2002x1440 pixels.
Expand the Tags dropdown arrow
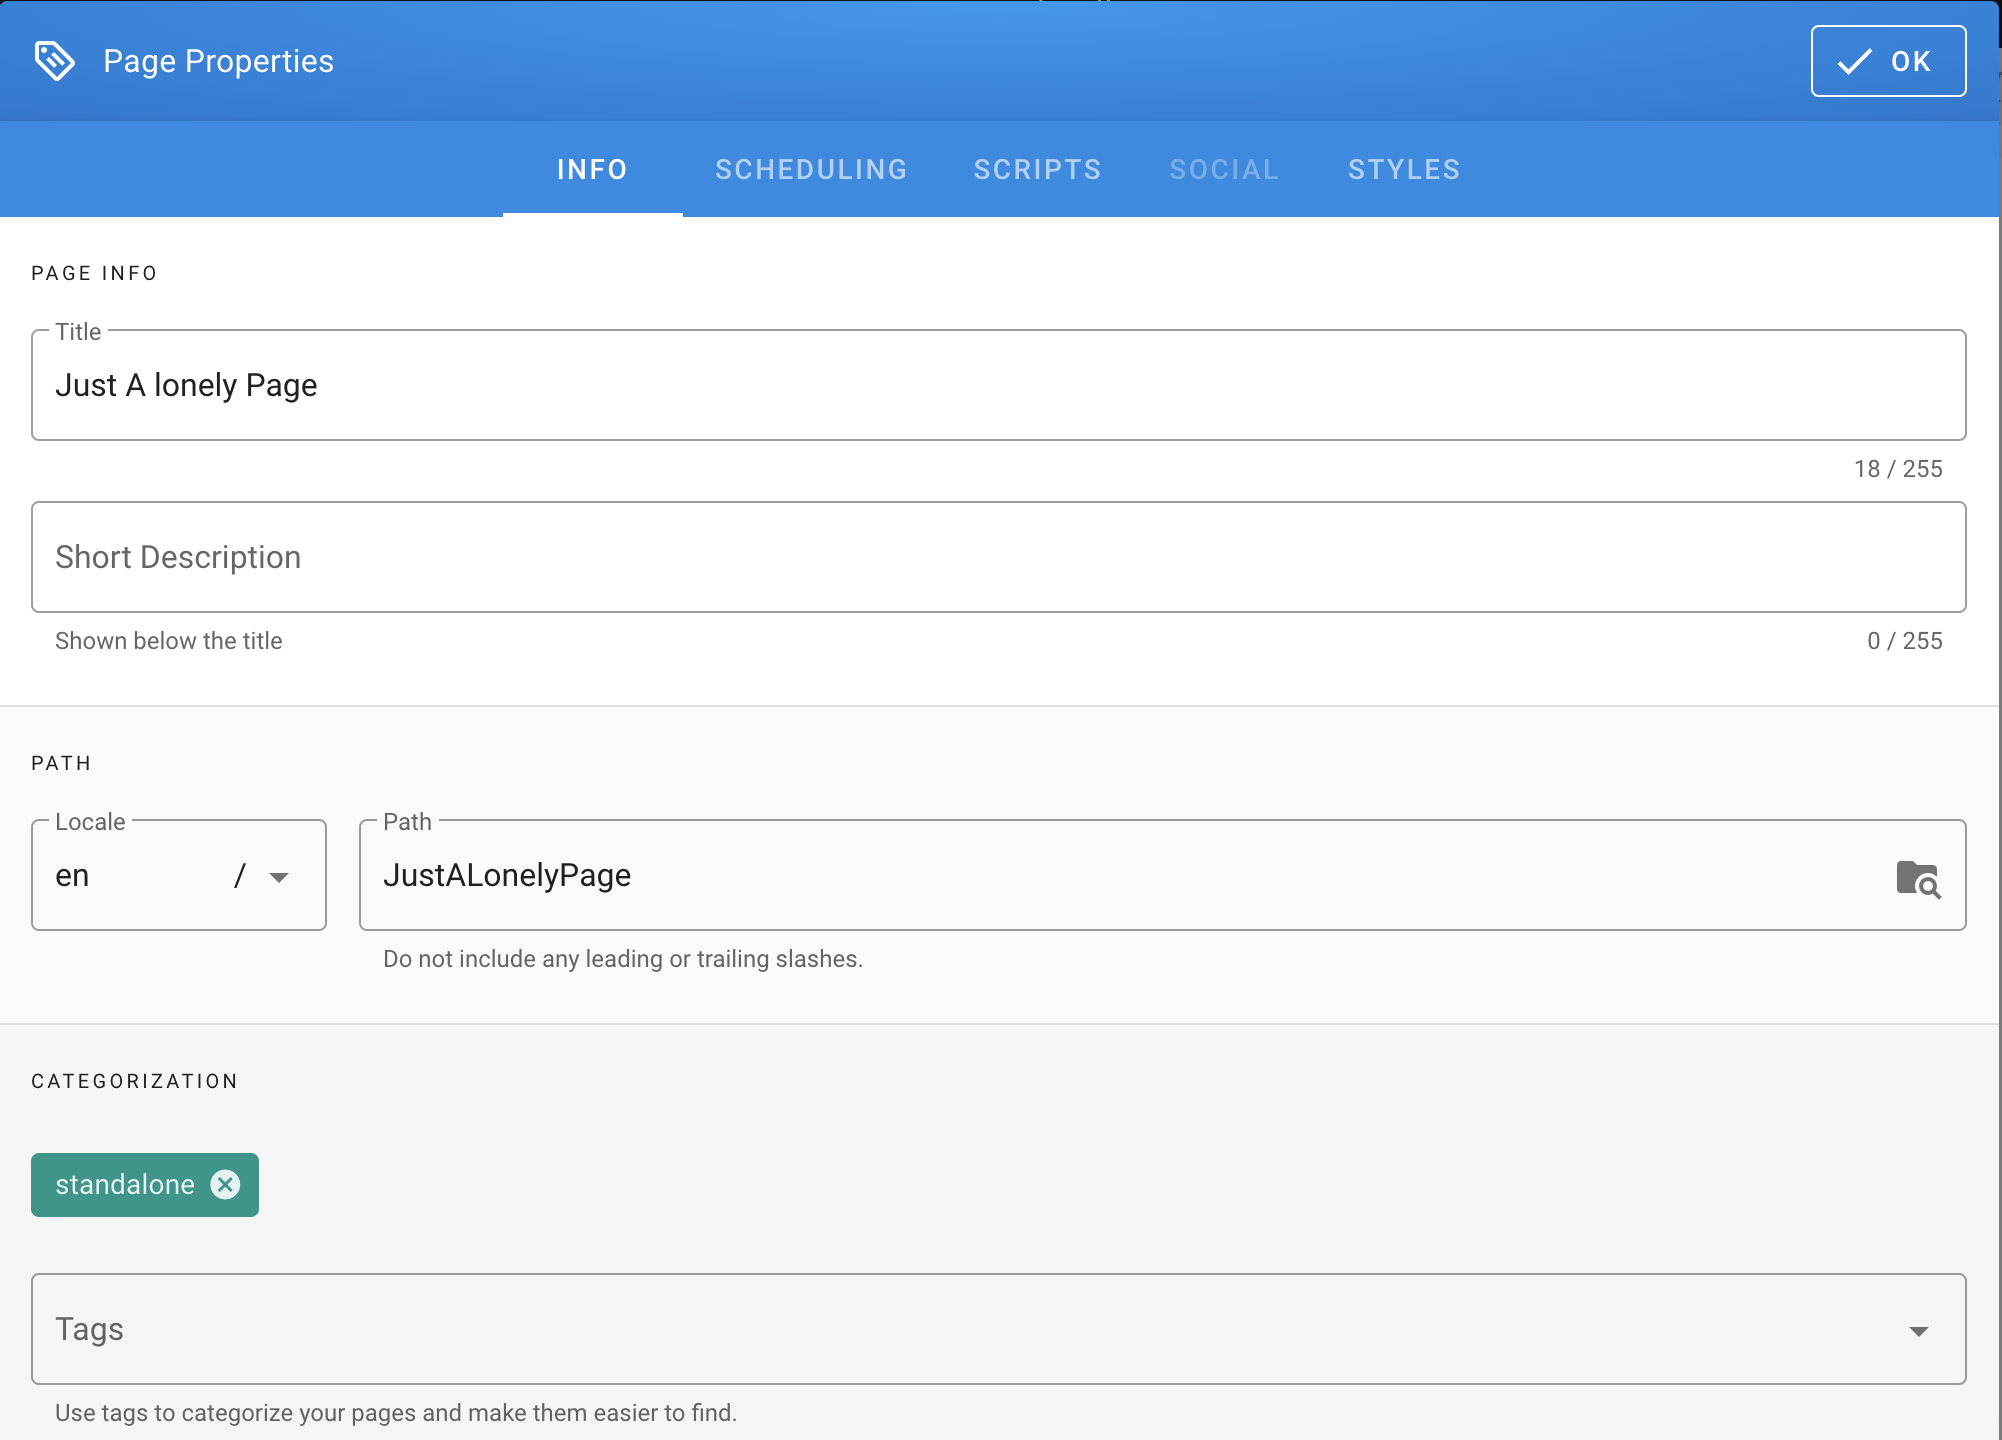[1918, 1331]
